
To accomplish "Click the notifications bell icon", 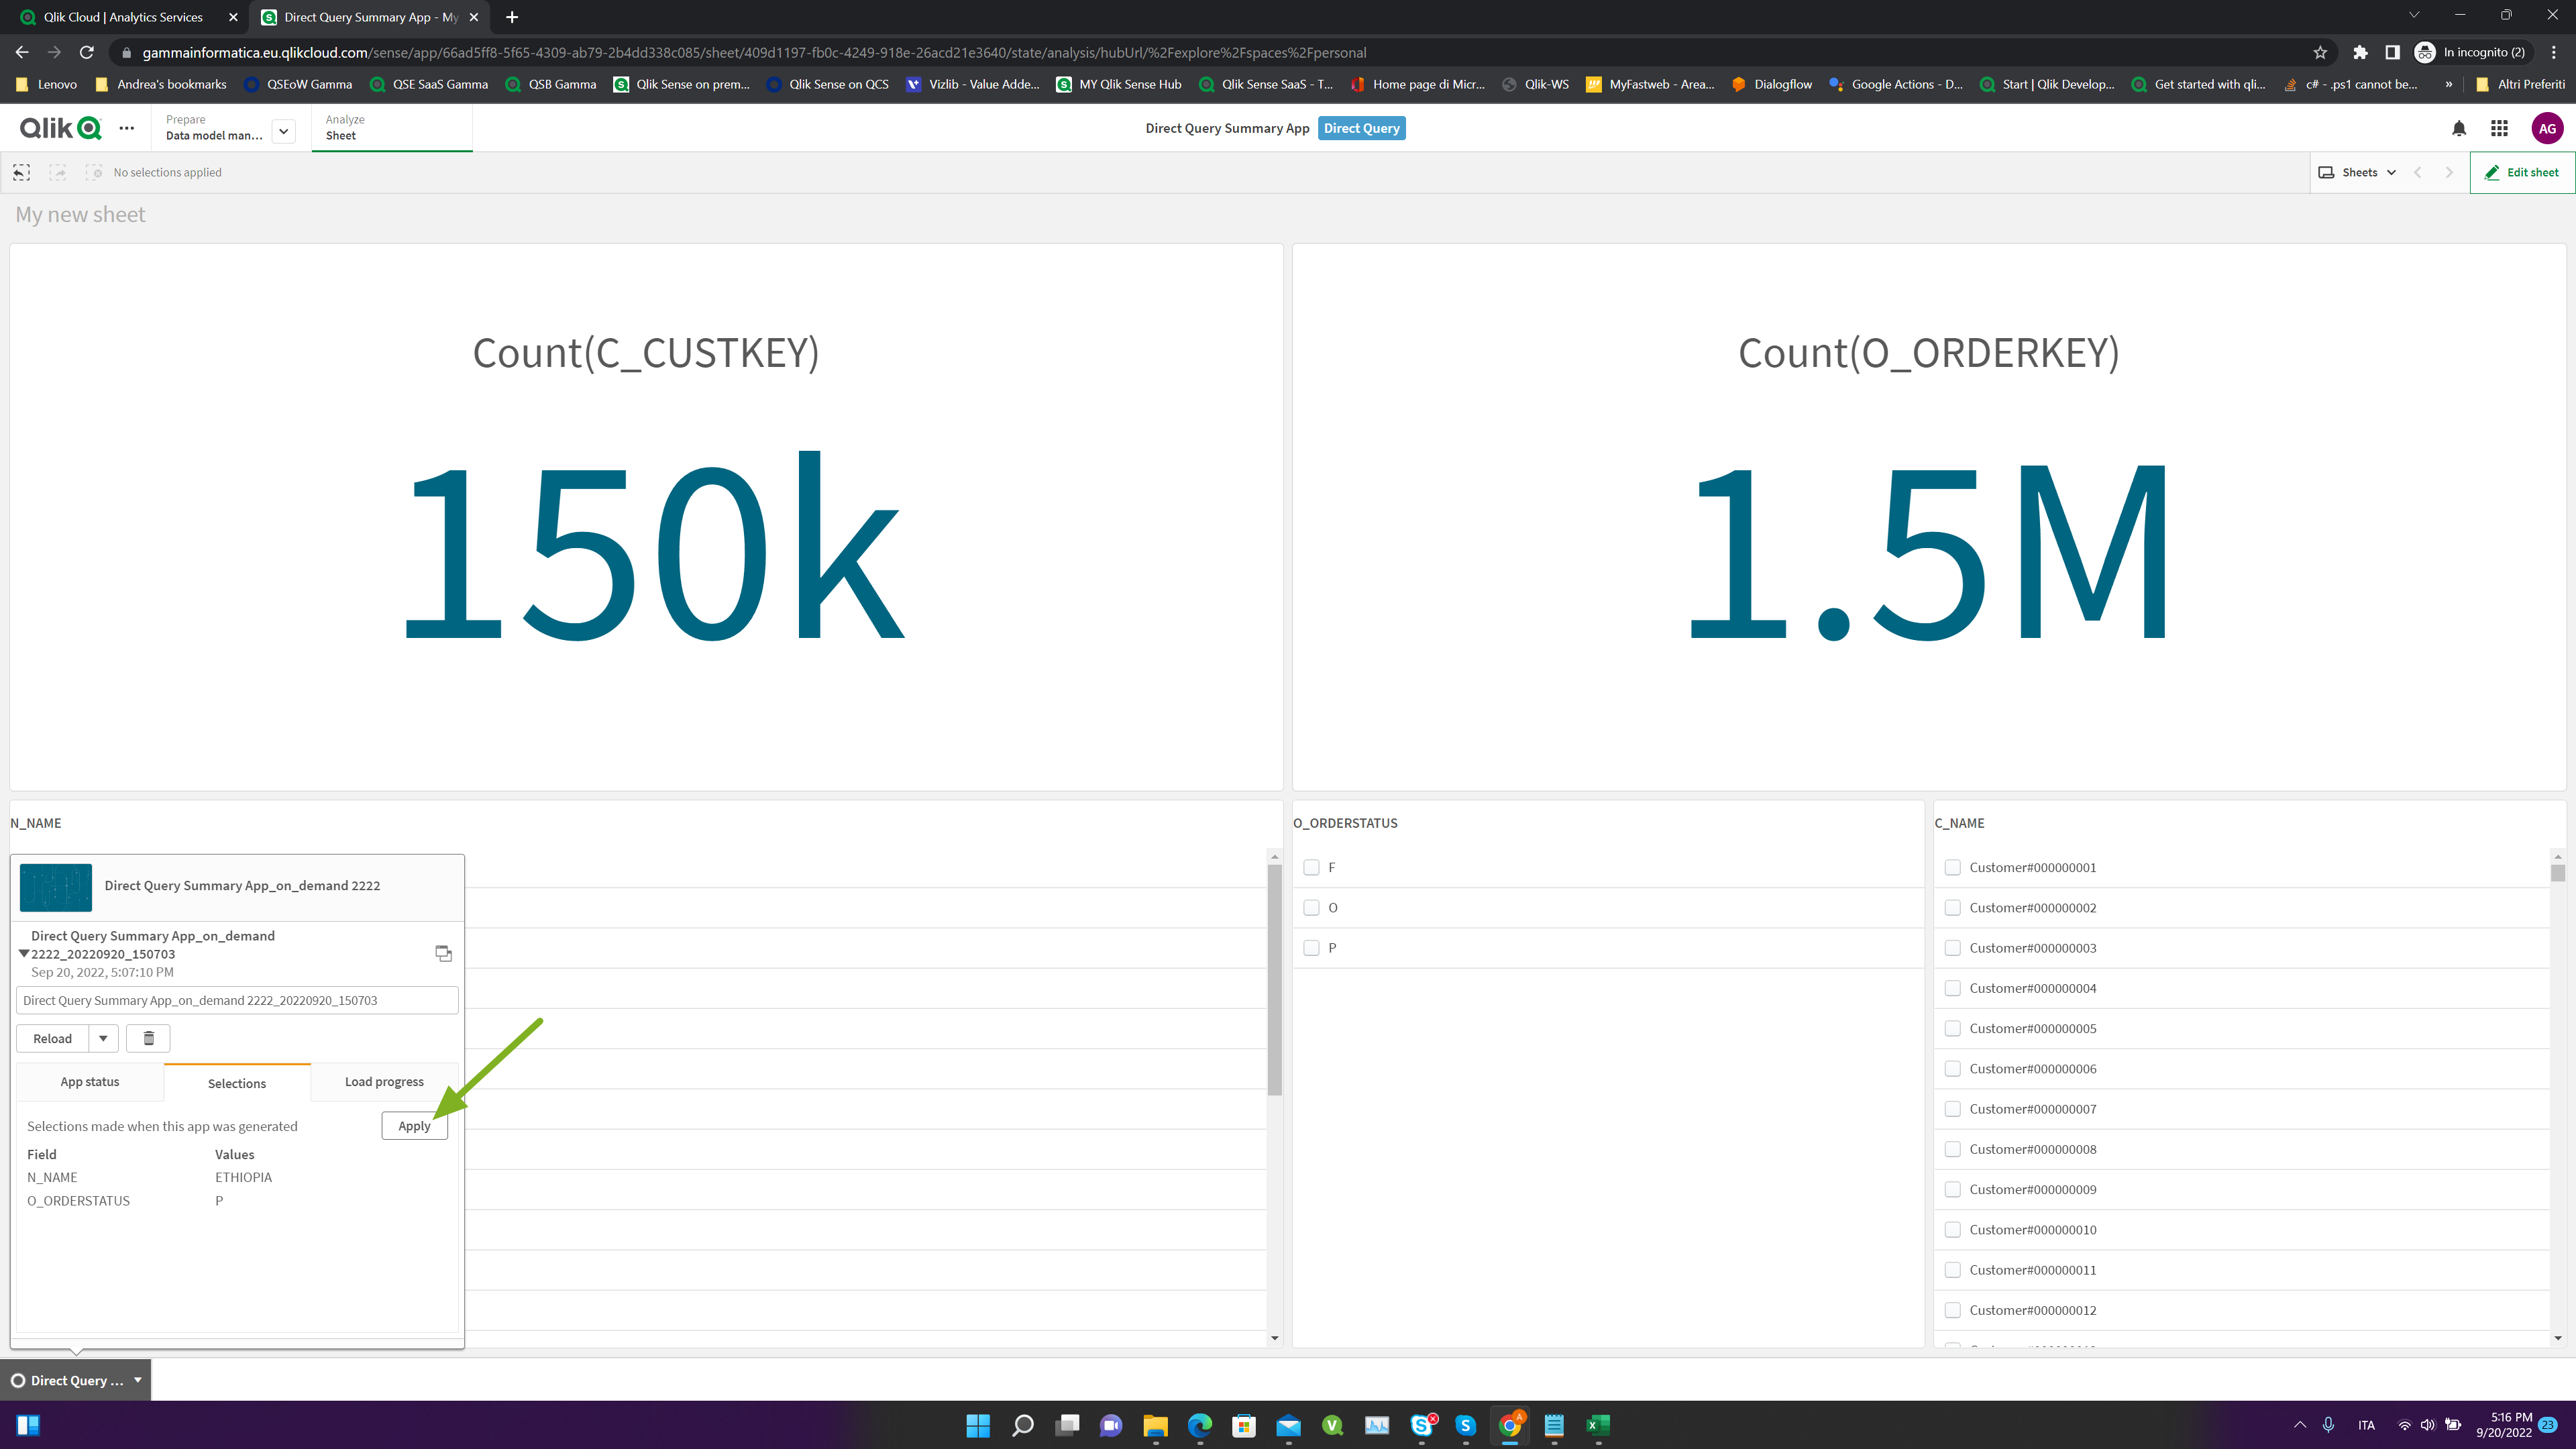I will [x=2459, y=128].
